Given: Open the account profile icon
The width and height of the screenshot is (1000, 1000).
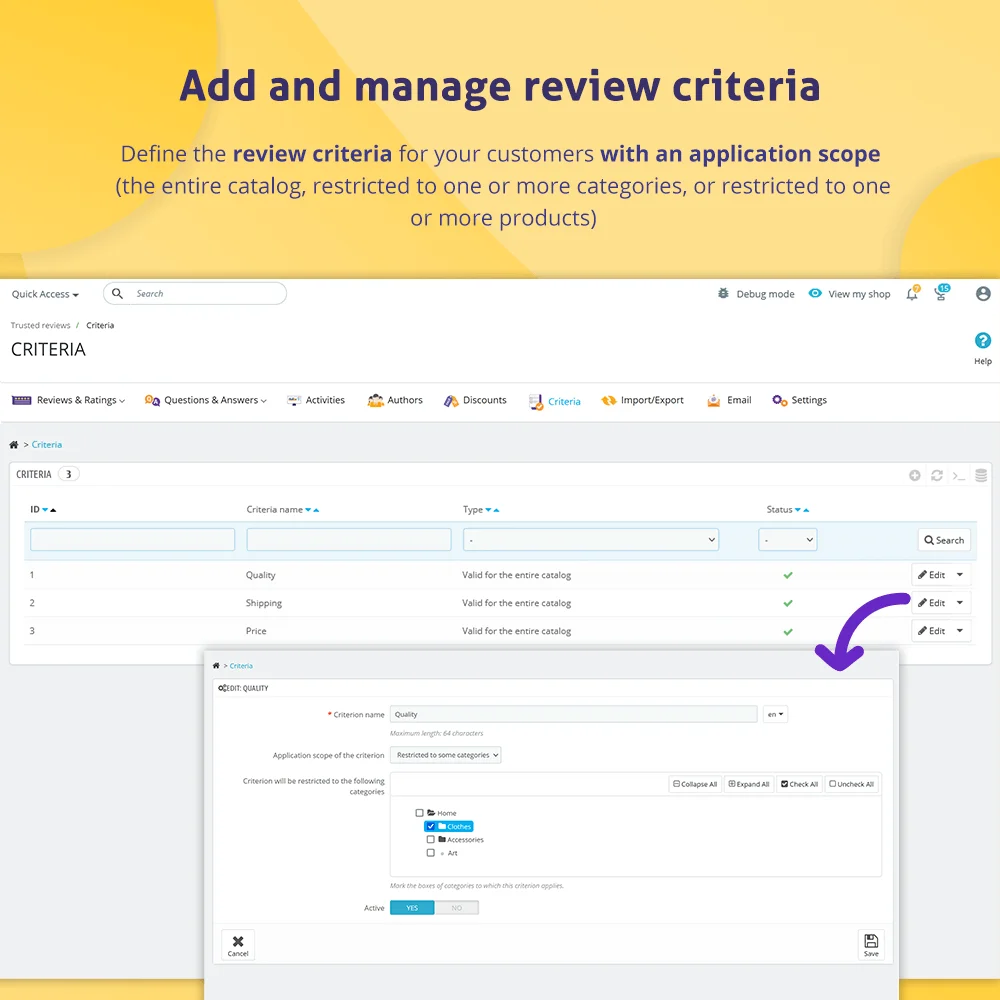Looking at the screenshot, I should tap(982, 293).
